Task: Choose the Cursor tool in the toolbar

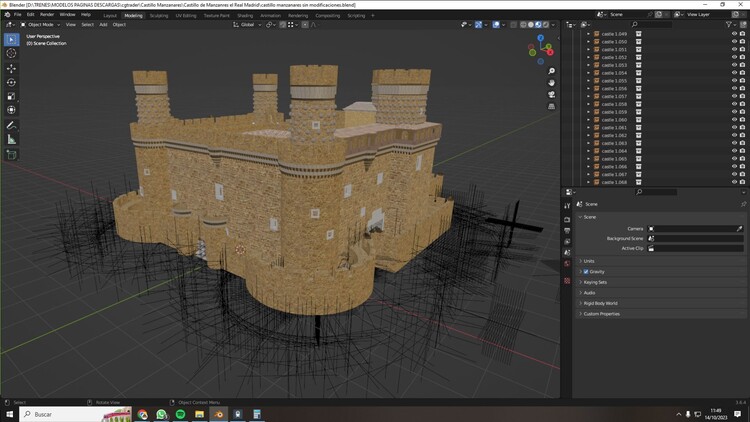Action: pos(11,53)
